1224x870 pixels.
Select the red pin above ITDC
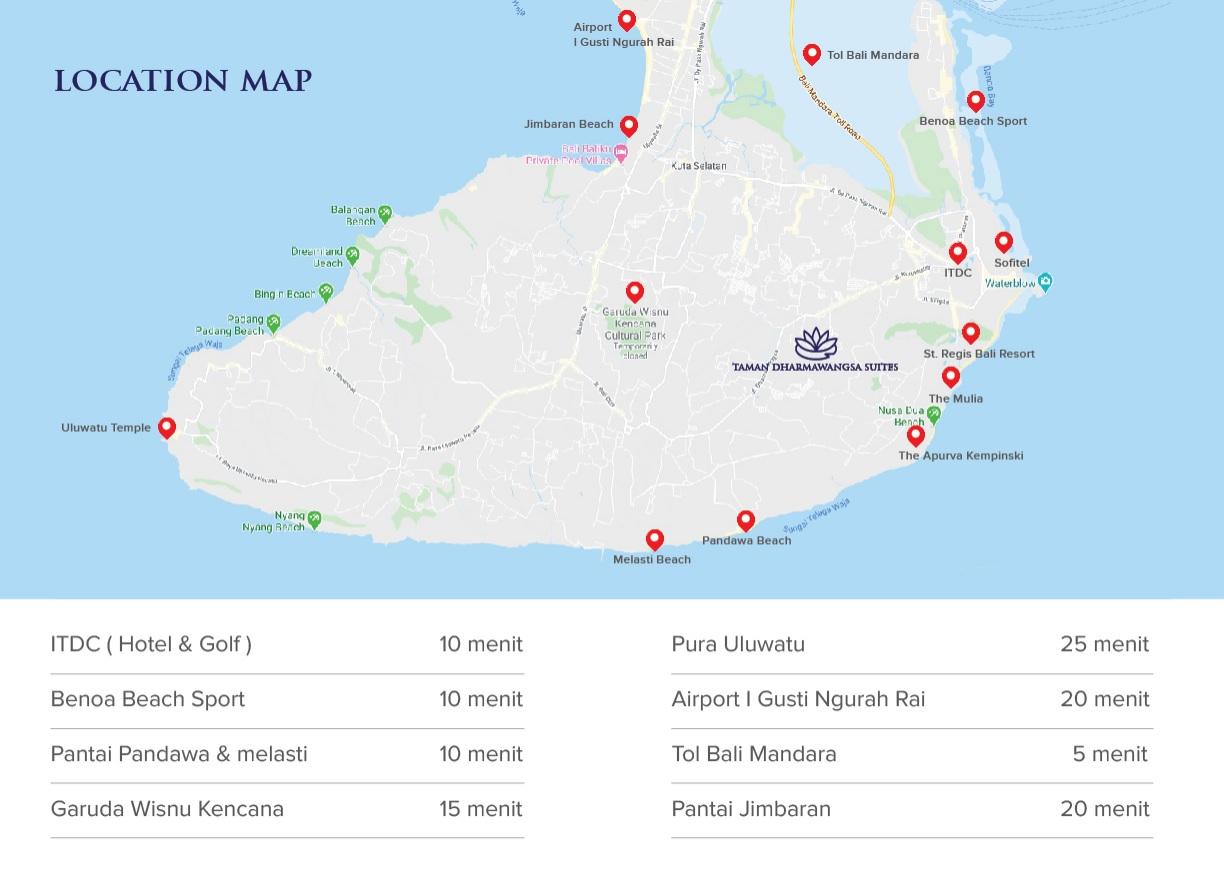(958, 253)
